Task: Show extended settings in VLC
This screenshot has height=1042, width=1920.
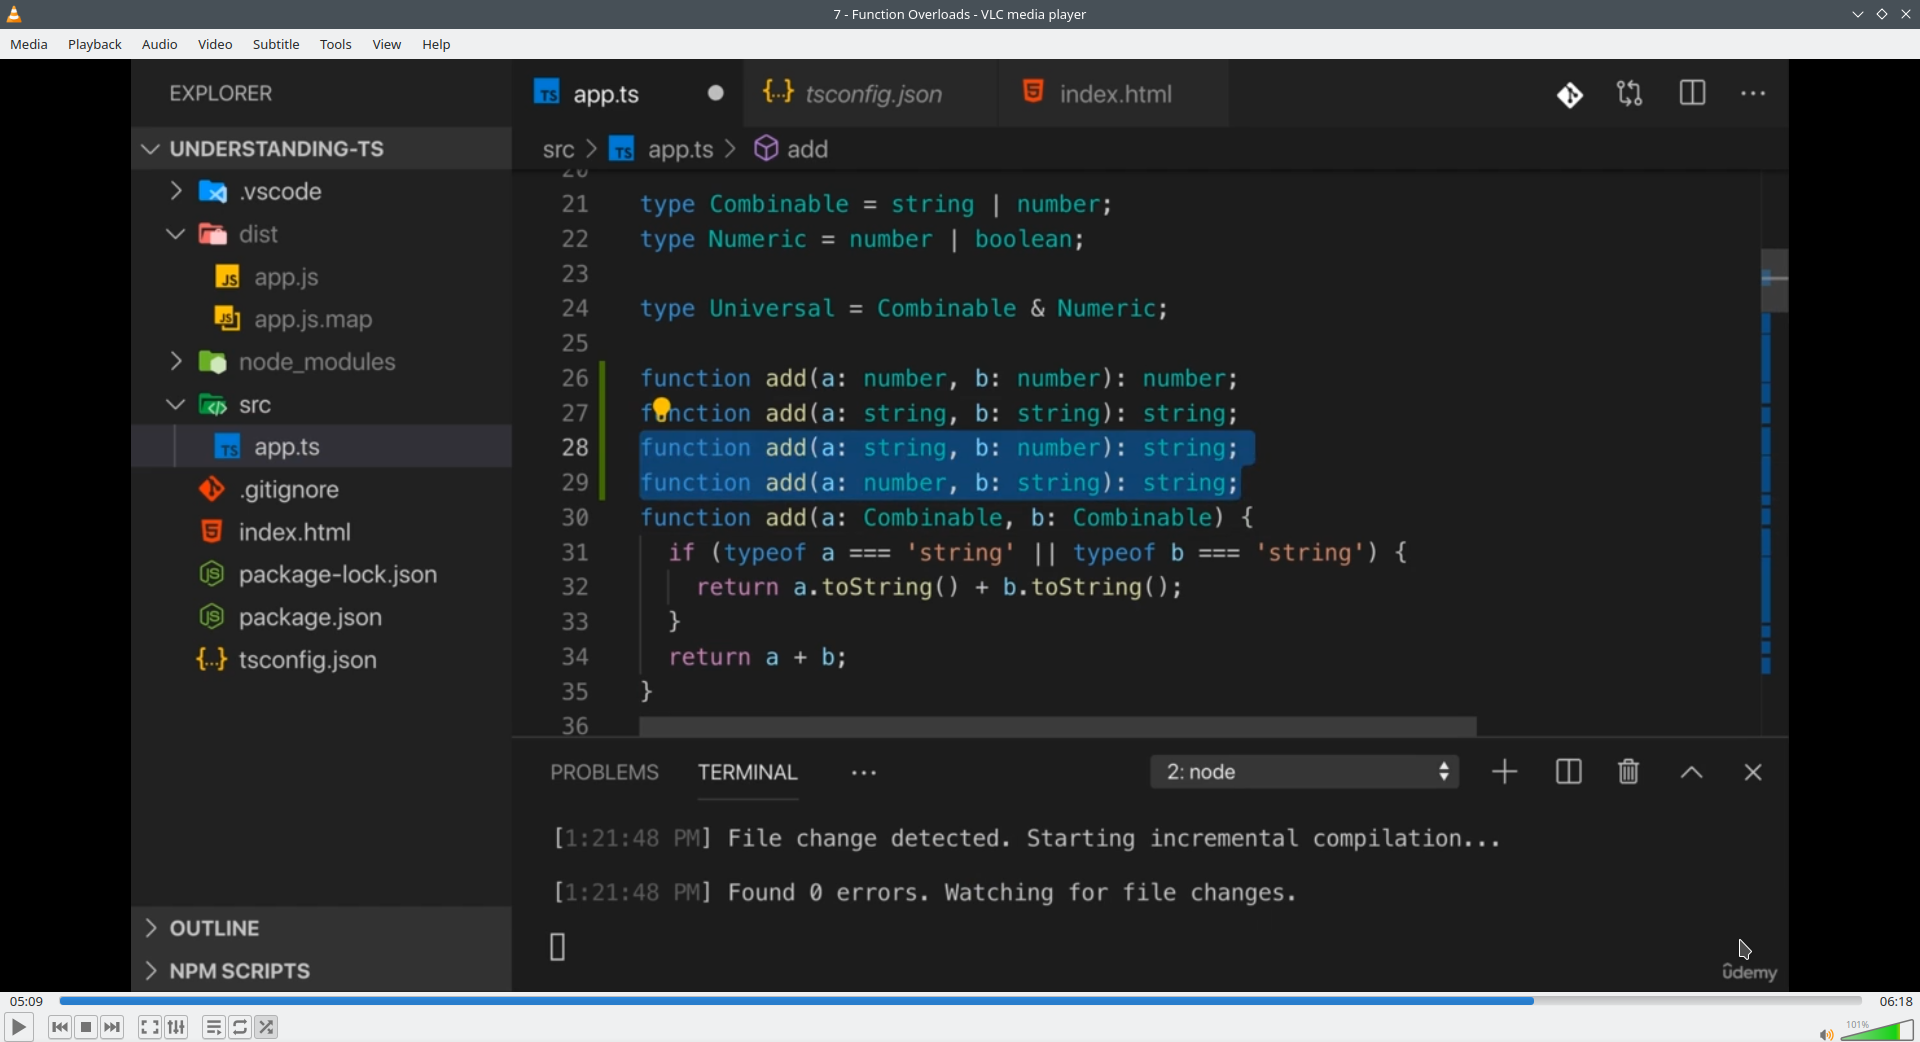Action: tap(177, 1027)
